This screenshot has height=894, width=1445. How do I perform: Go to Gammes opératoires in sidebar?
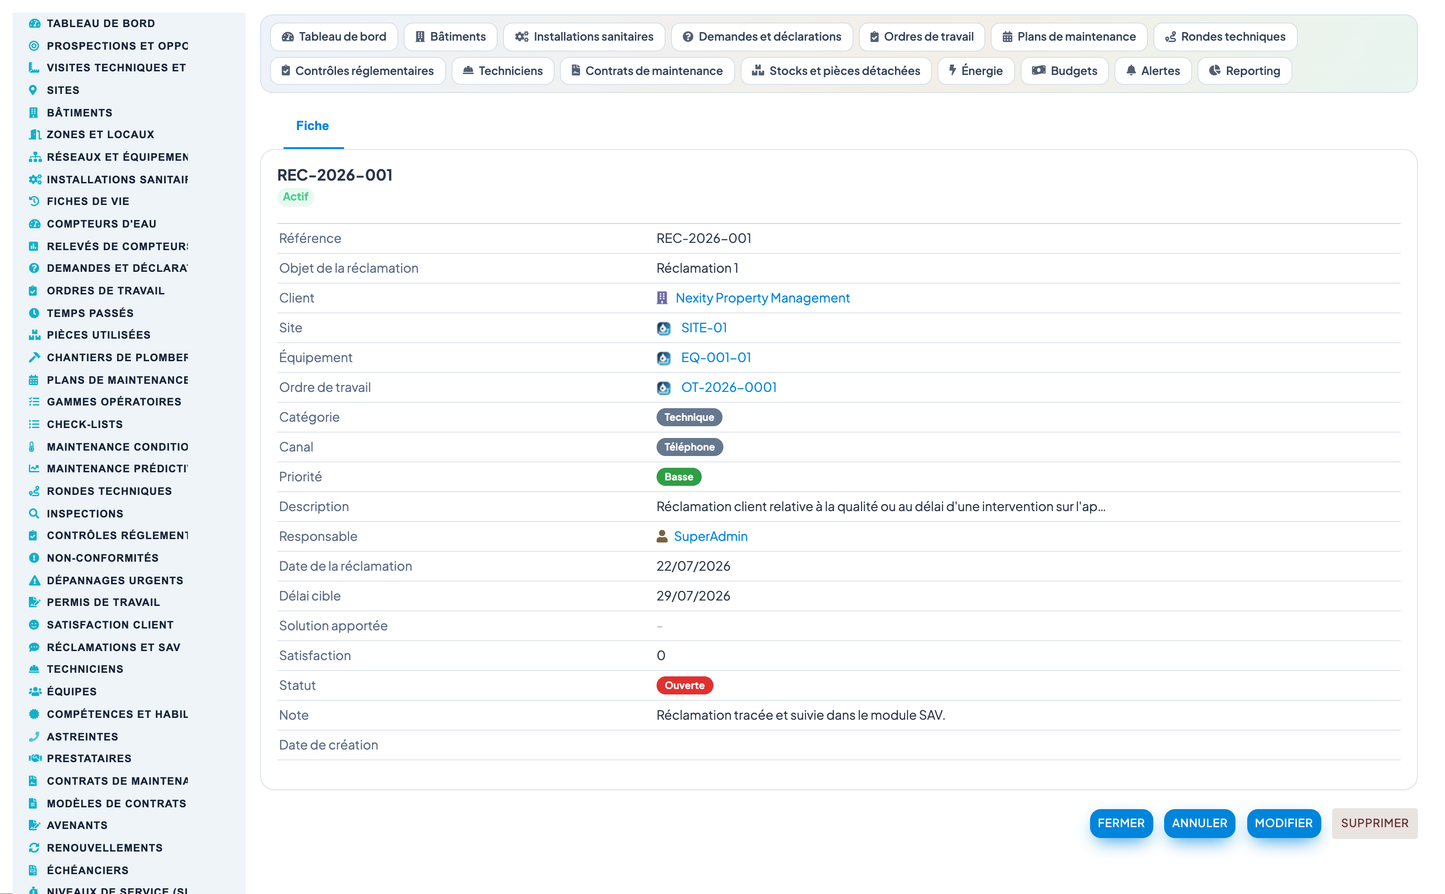[114, 402]
